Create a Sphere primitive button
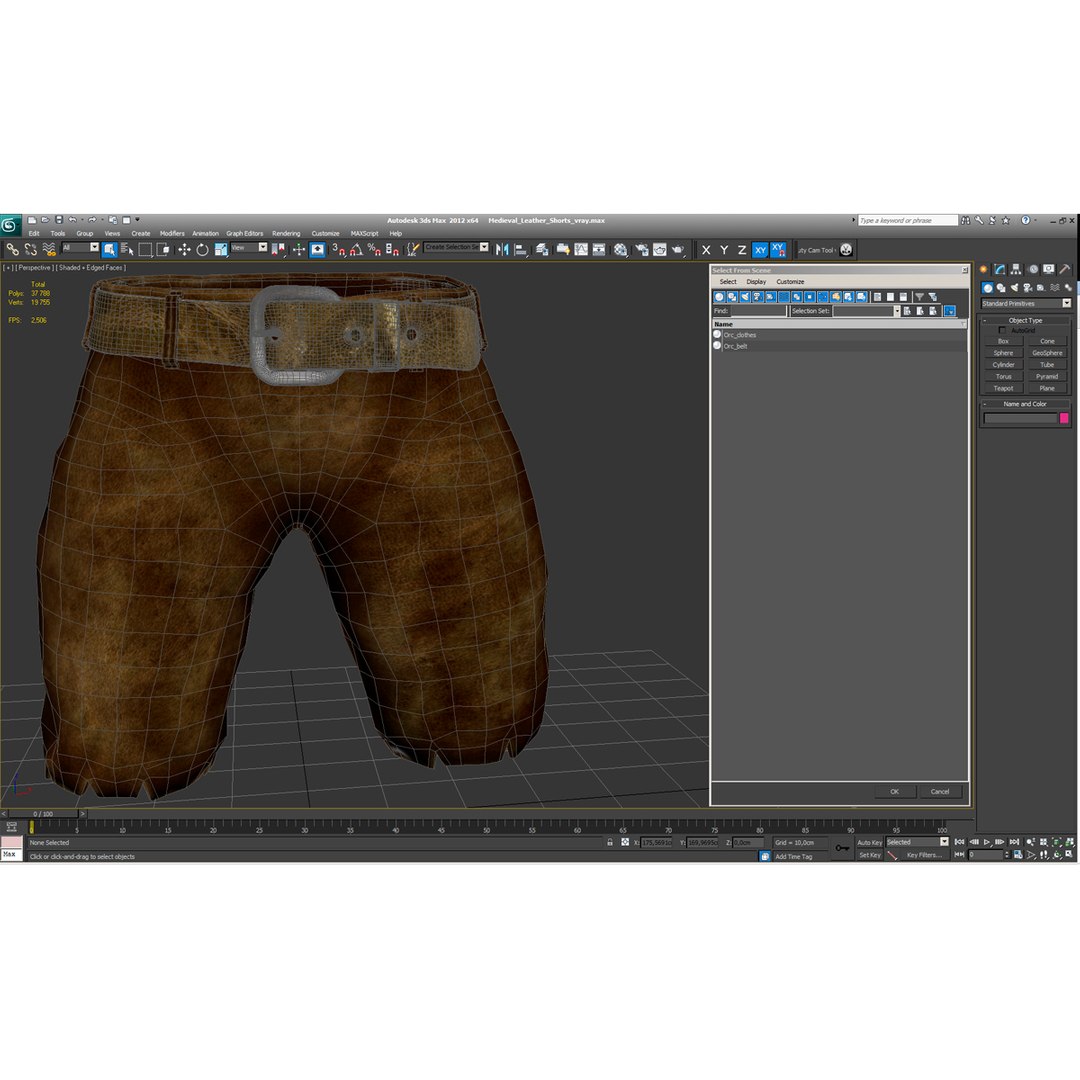This screenshot has width=1080, height=1080. [x=1003, y=353]
